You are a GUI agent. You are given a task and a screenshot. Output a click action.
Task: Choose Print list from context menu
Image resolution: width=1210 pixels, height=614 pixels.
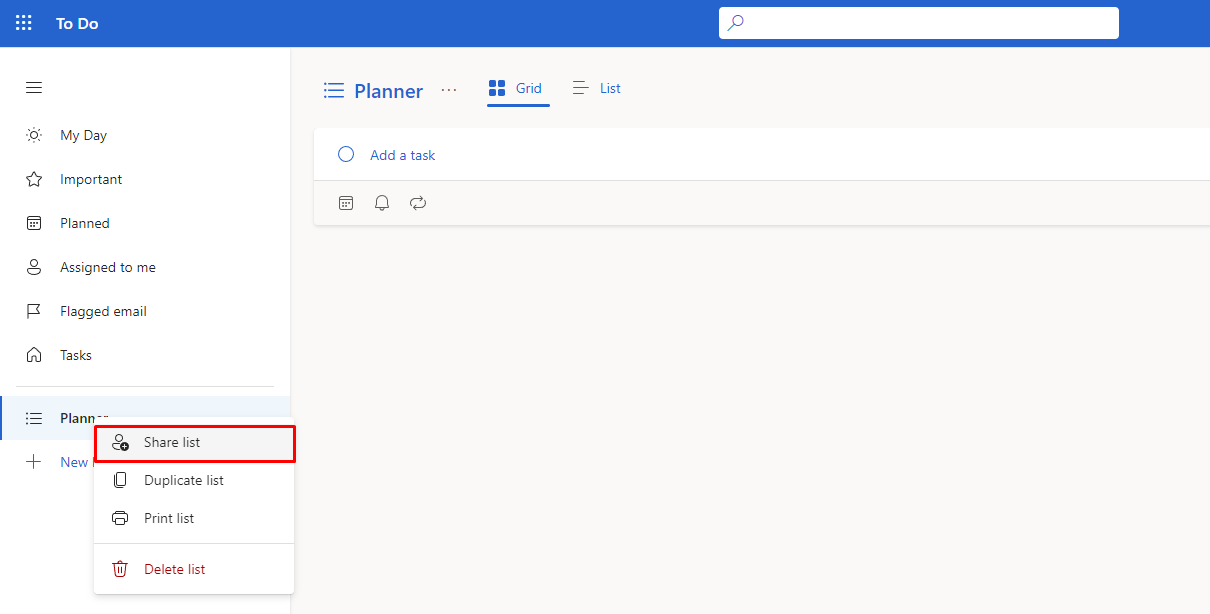click(194, 518)
